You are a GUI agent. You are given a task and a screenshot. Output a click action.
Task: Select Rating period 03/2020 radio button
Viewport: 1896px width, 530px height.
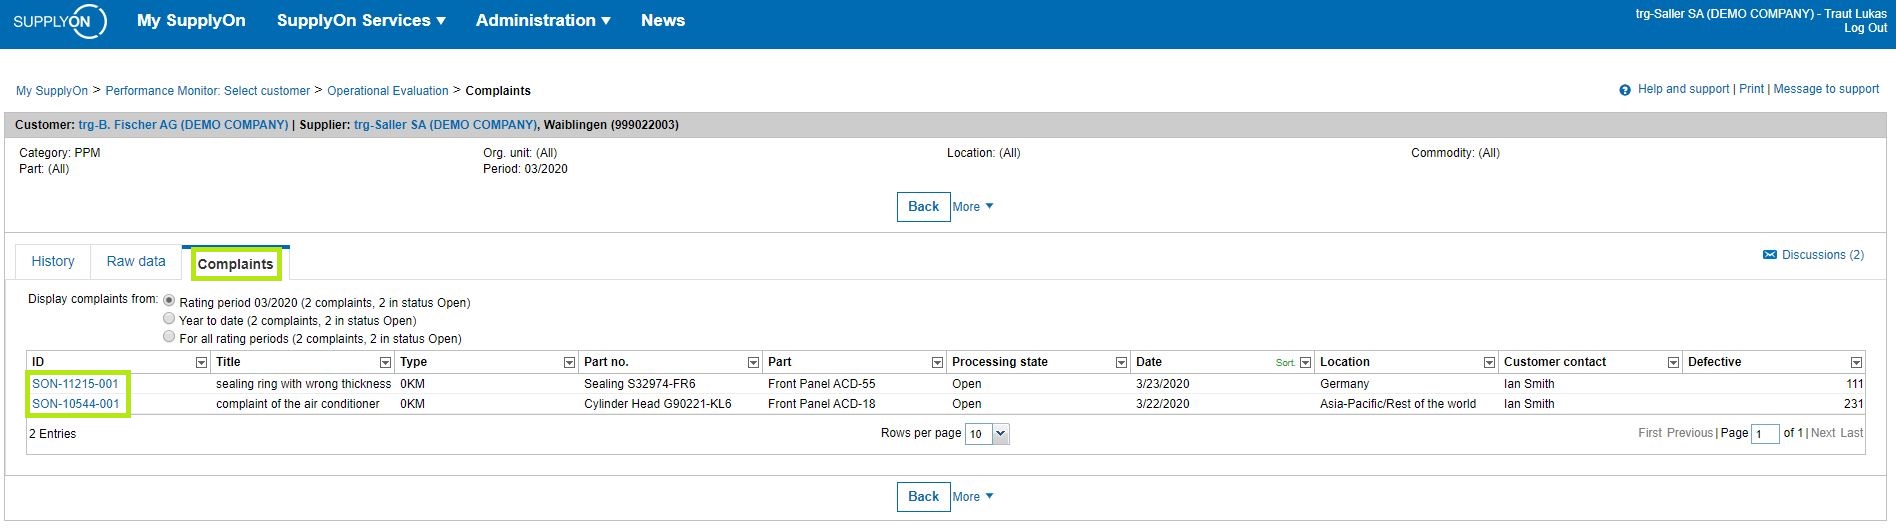[169, 300]
